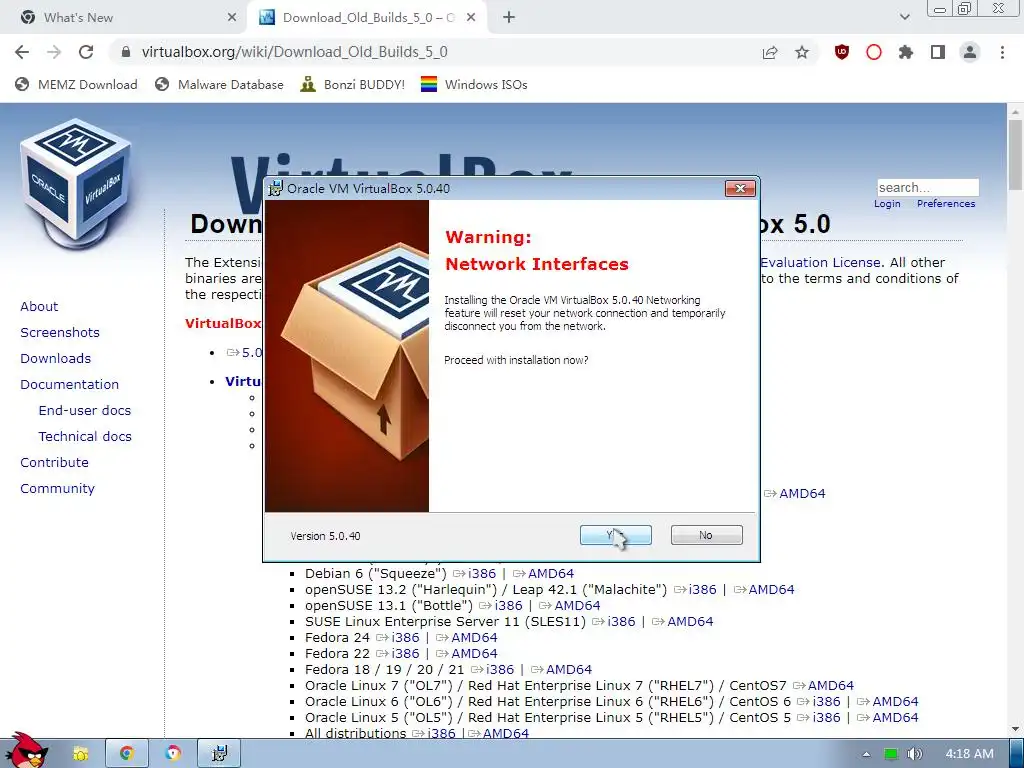1024x768 pixels.
Task: Click the VirtualBox cube logo
Action: (76, 183)
